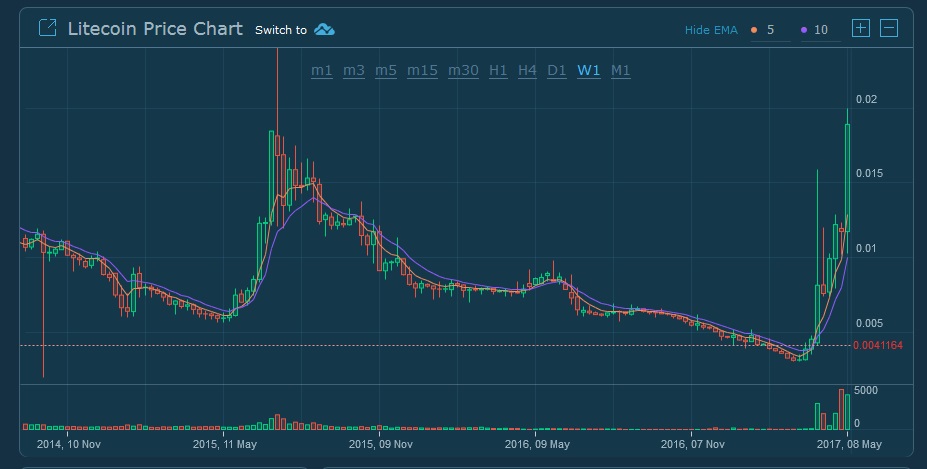Click the 5000 volume axis label
This screenshot has width=927, height=469.
pos(866,390)
